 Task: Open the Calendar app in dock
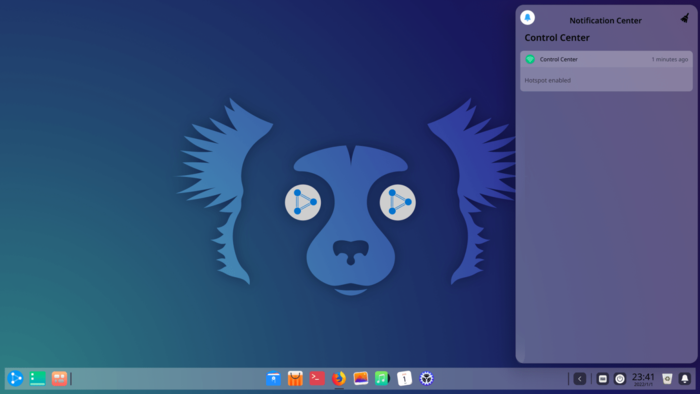click(404, 378)
